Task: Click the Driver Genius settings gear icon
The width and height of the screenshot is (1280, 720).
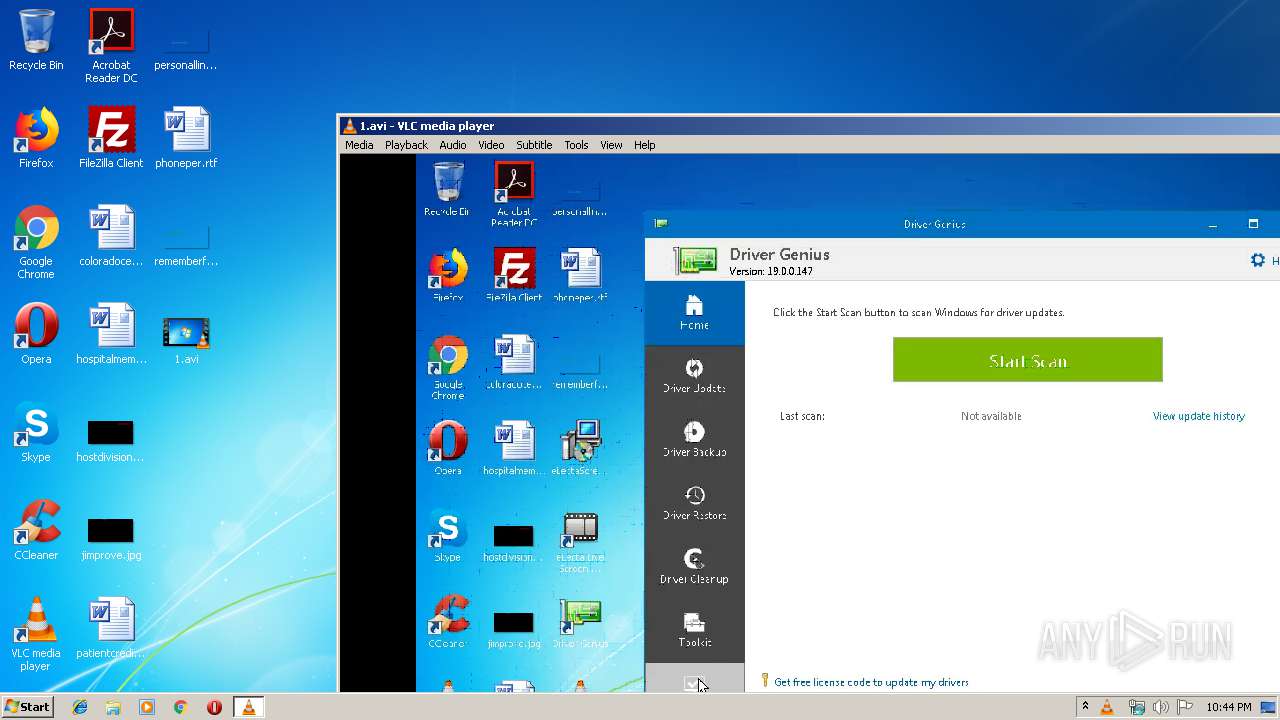Action: pos(1258,260)
